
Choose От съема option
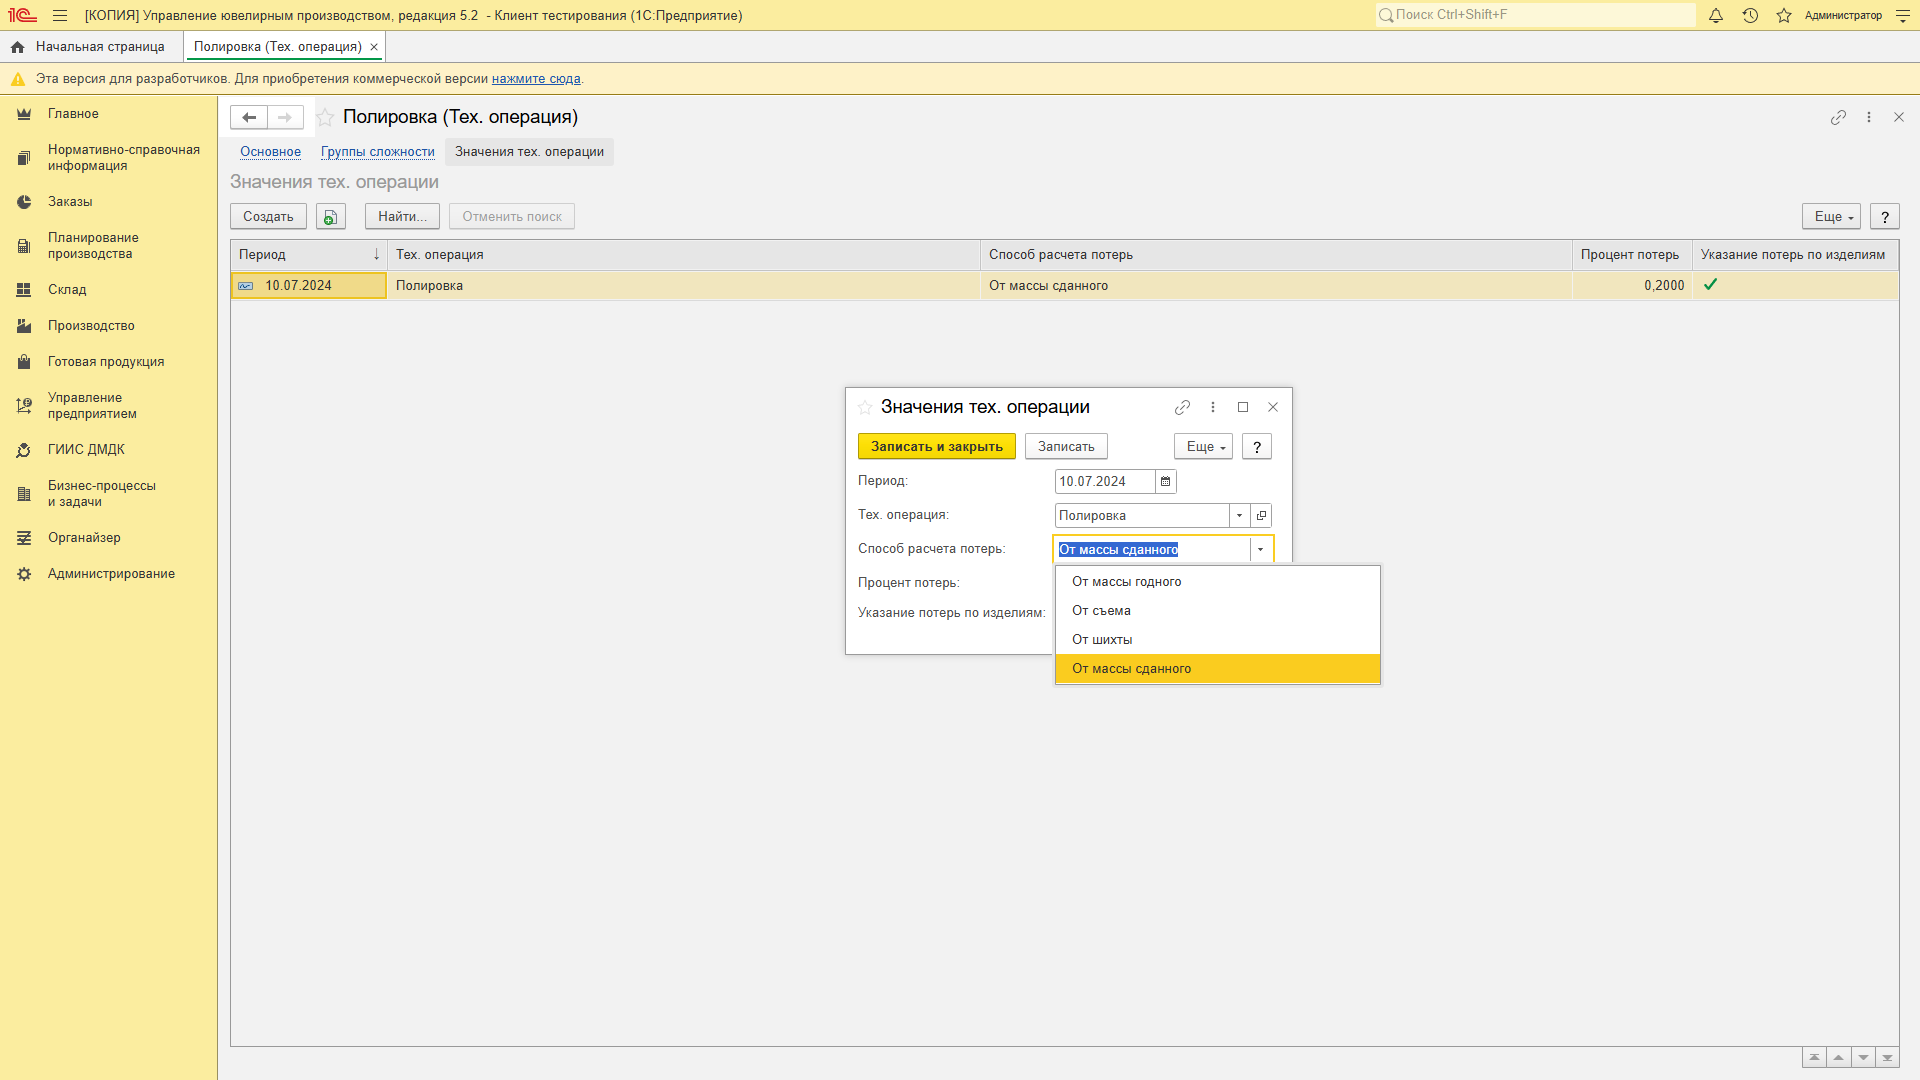[x=1217, y=611]
